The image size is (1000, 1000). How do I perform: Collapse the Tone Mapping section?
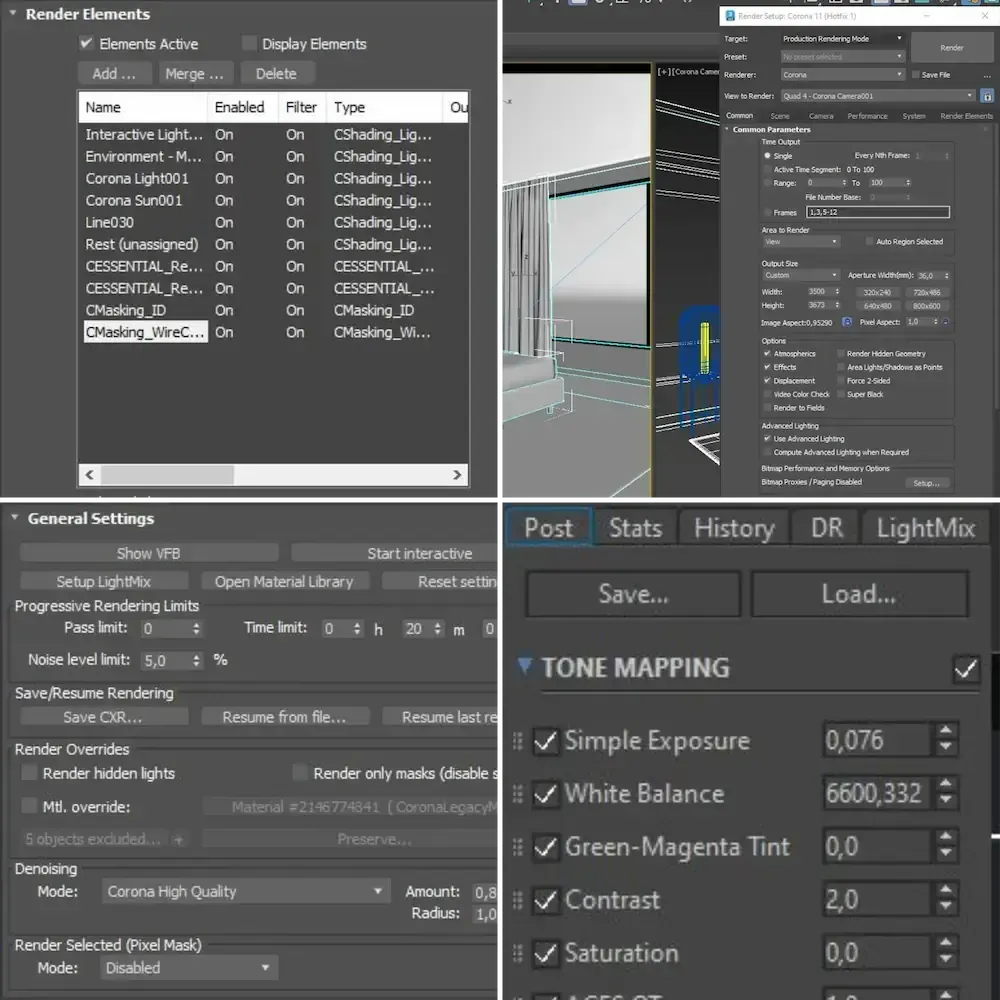click(525, 667)
